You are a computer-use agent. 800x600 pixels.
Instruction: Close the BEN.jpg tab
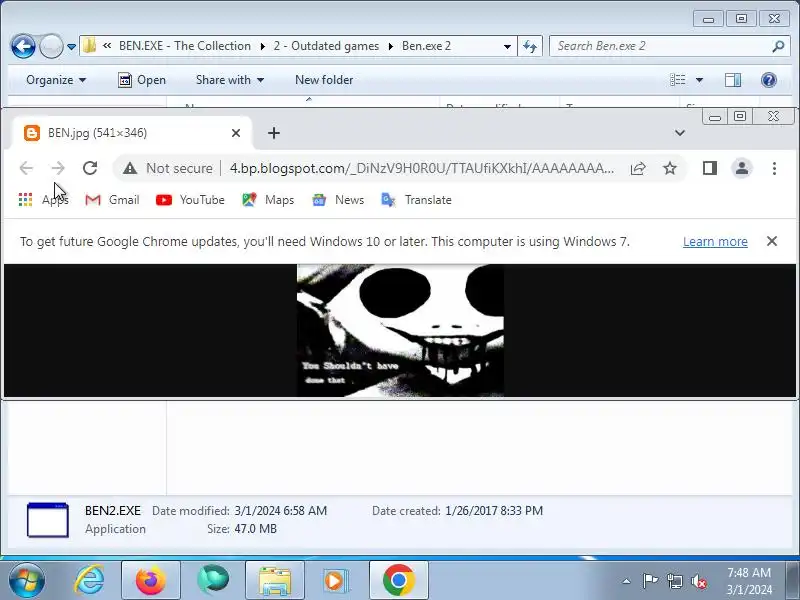[236, 133]
